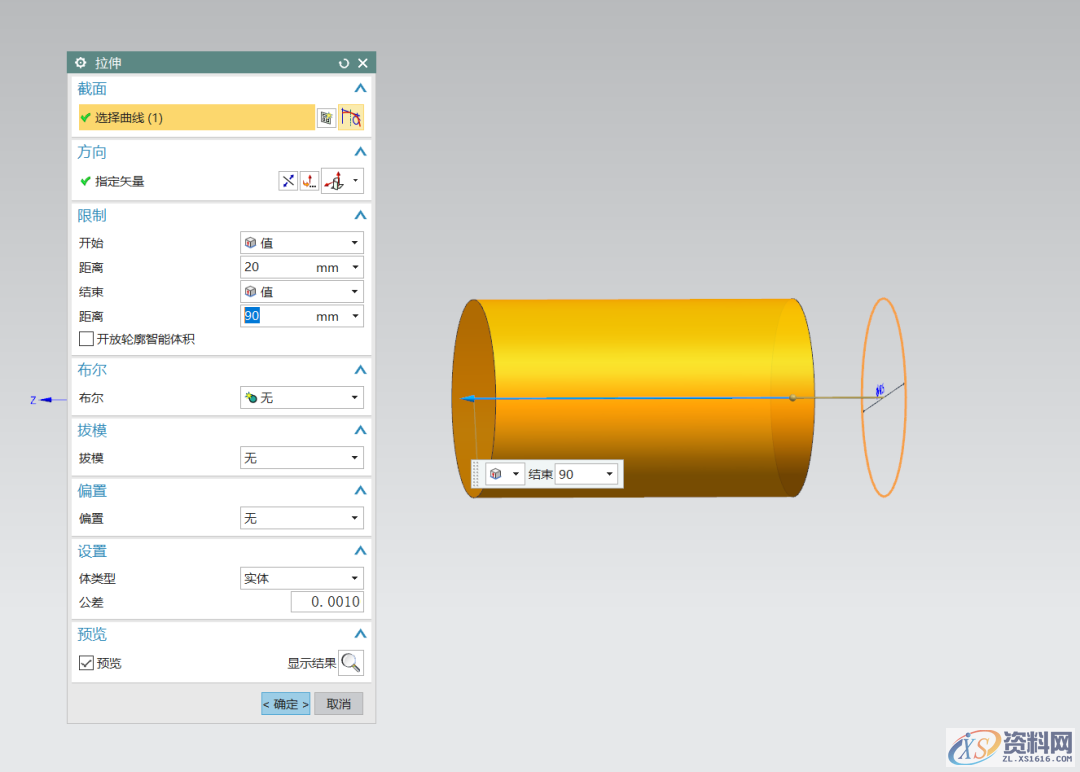Click the sketch section icon in 截面

[326, 118]
